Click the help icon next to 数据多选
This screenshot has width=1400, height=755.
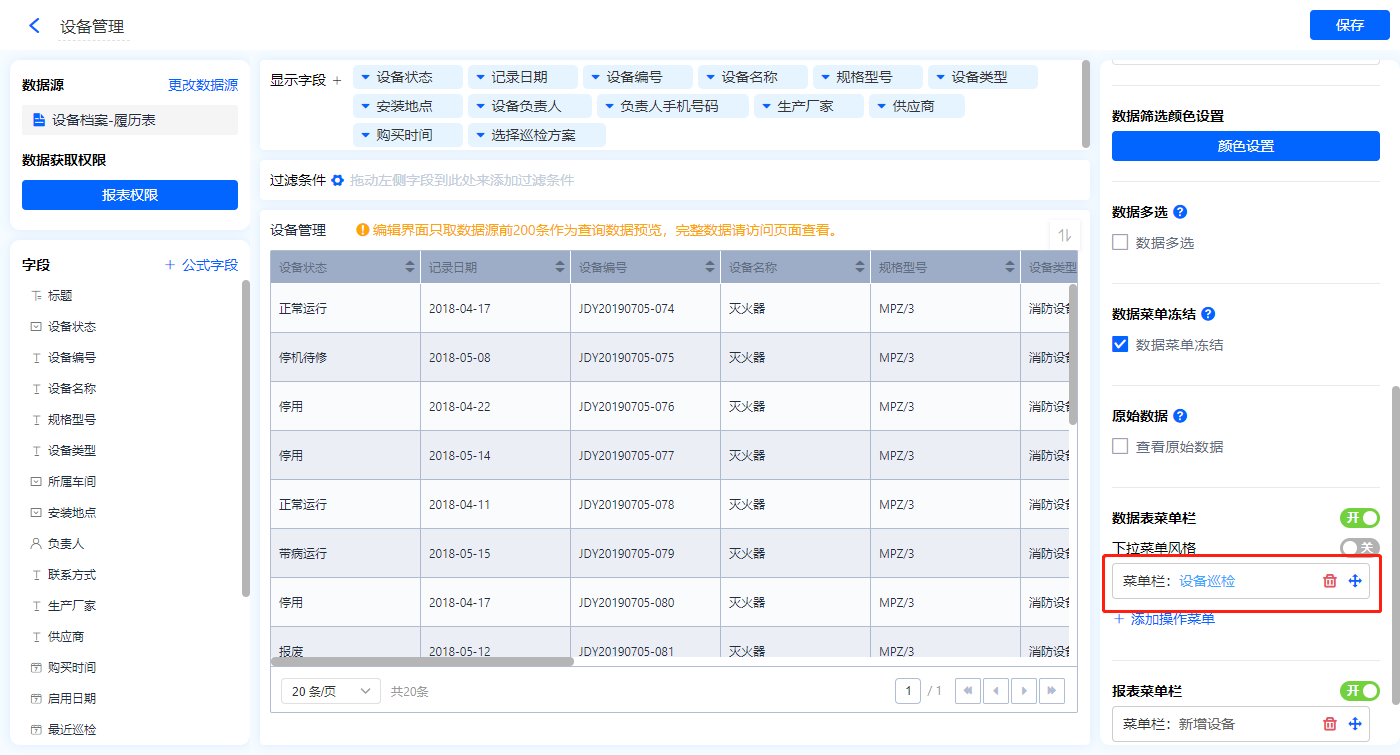1180,212
